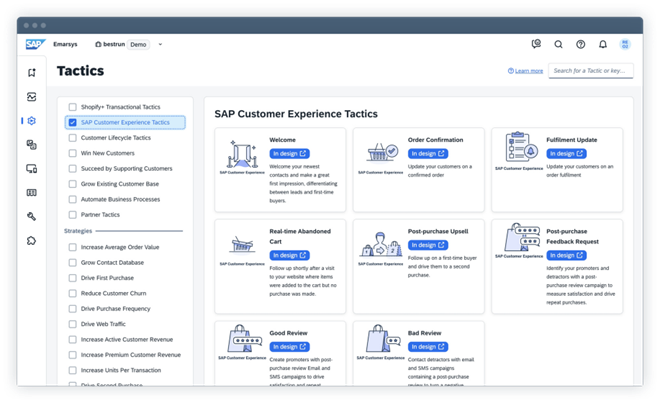
Task: Open the Real-time Abandoned Cart thumbnail
Action: [x=241, y=249]
